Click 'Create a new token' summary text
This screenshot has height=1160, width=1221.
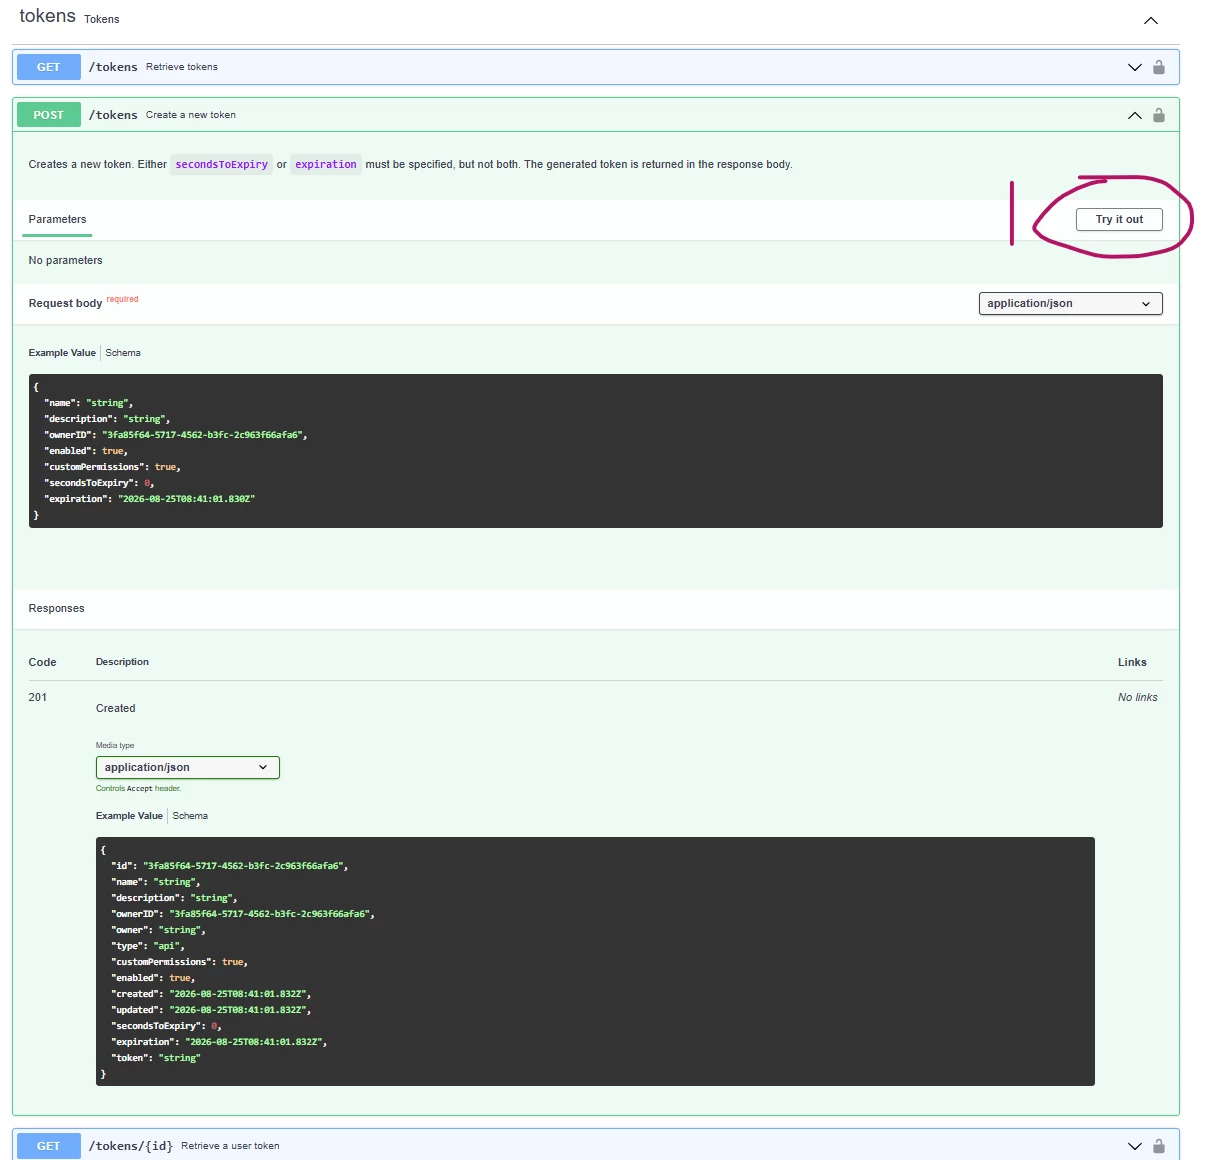click(x=191, y=115)
